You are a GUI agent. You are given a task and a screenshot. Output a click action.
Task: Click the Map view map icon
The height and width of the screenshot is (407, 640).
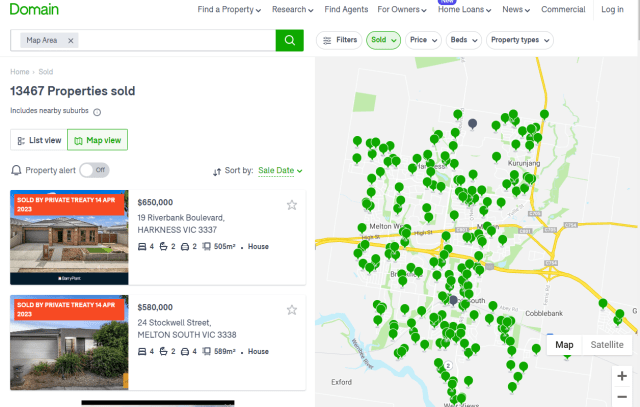(x=78, y=141)
